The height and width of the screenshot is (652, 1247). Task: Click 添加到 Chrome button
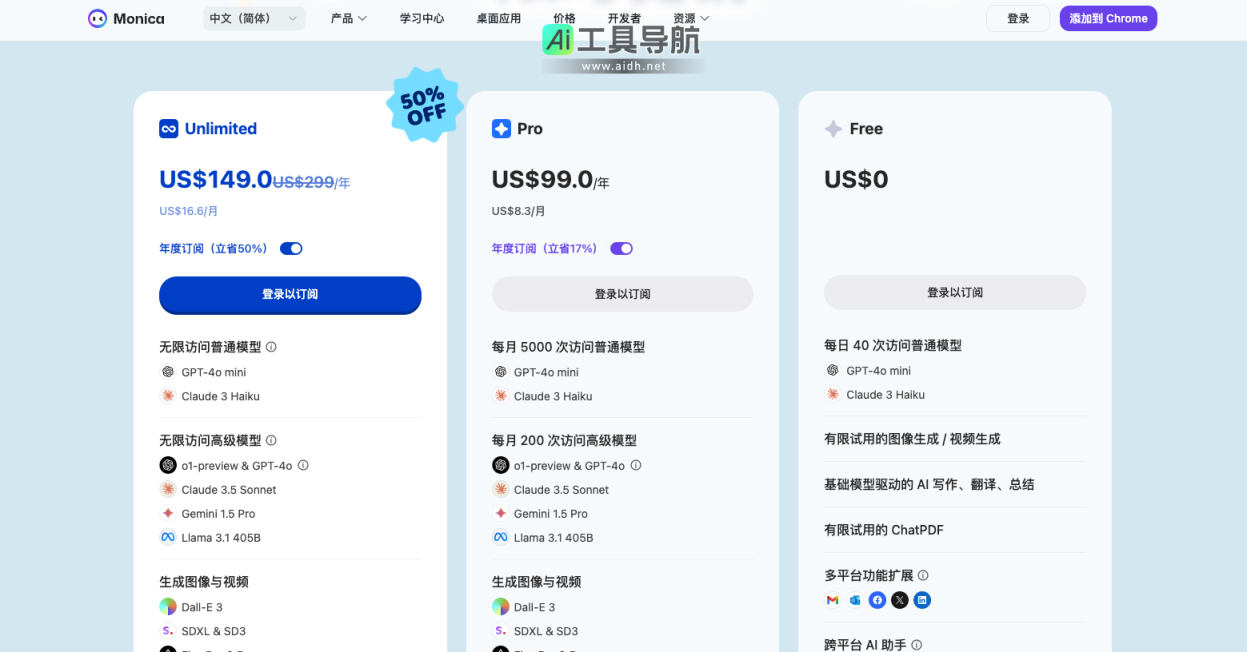(x=1108, y=18)
